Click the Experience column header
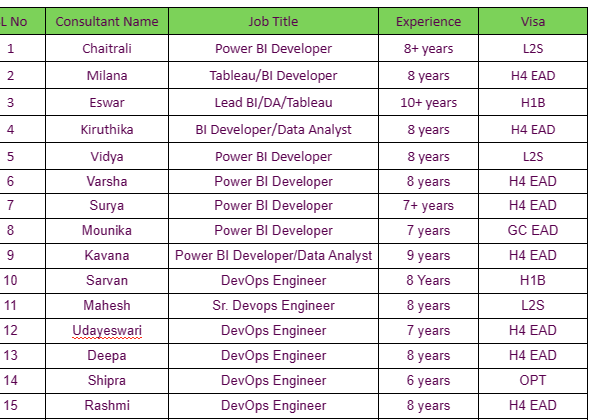 click(x=428, y=21)
